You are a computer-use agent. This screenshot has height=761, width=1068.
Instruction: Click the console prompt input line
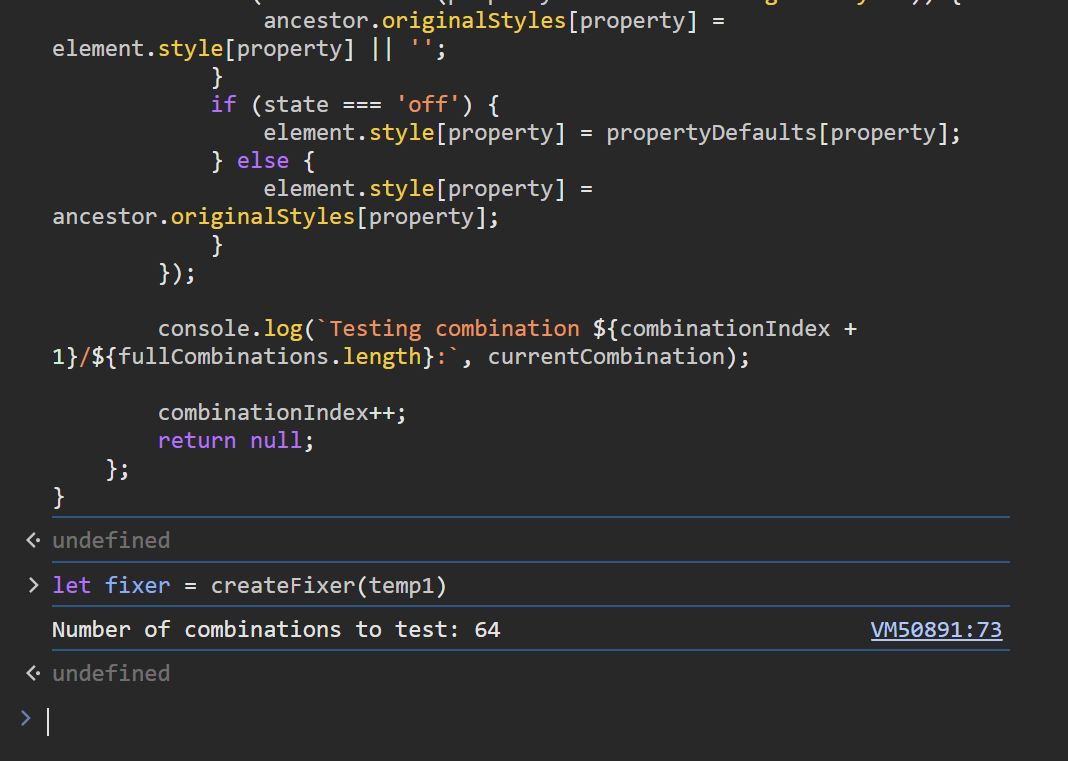click(x=529, y=721)
